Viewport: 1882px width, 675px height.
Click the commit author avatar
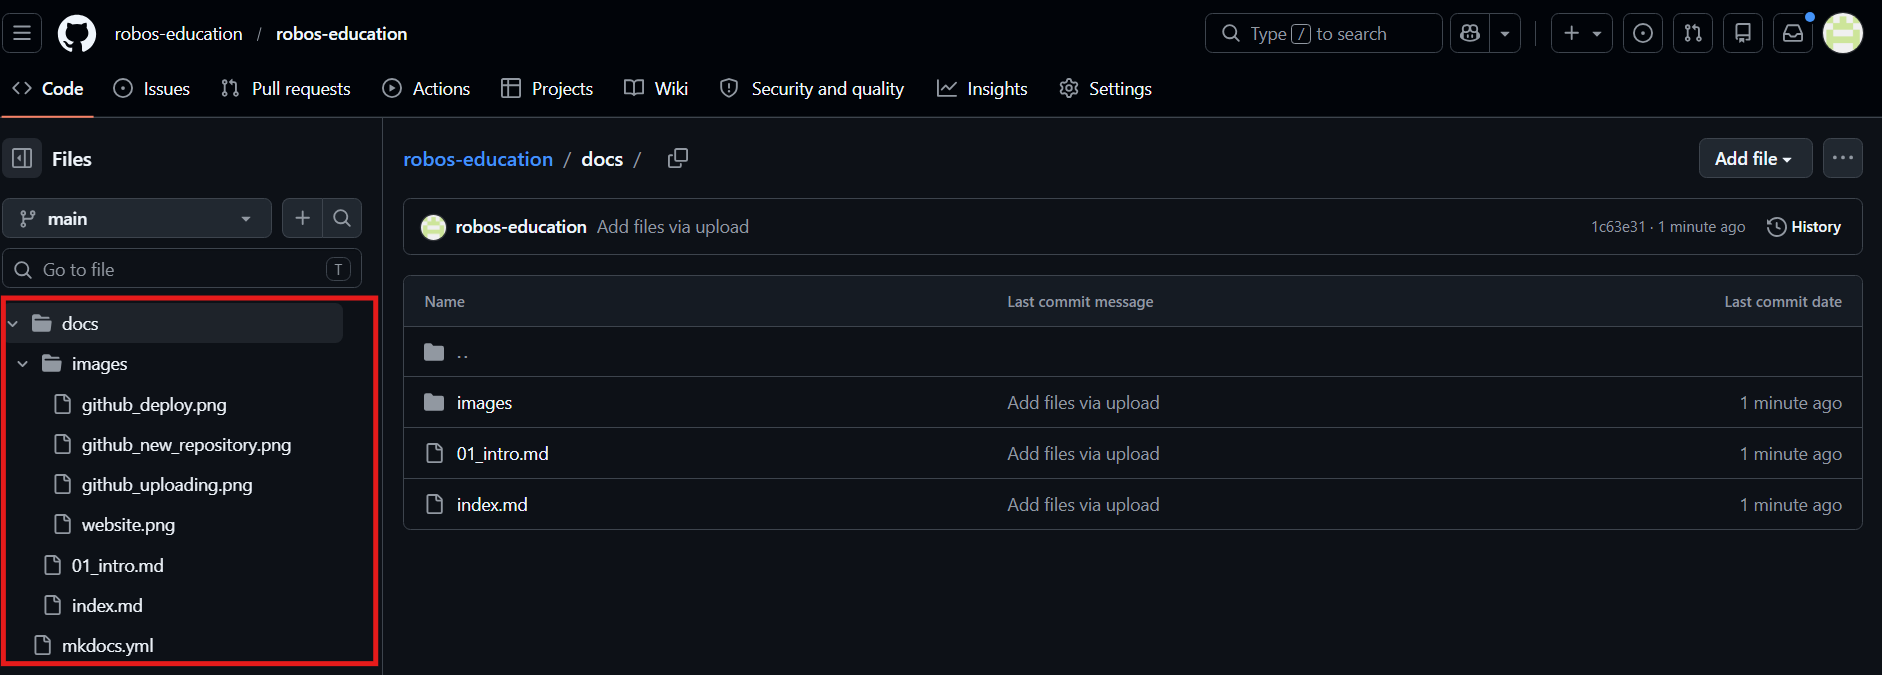433,227
